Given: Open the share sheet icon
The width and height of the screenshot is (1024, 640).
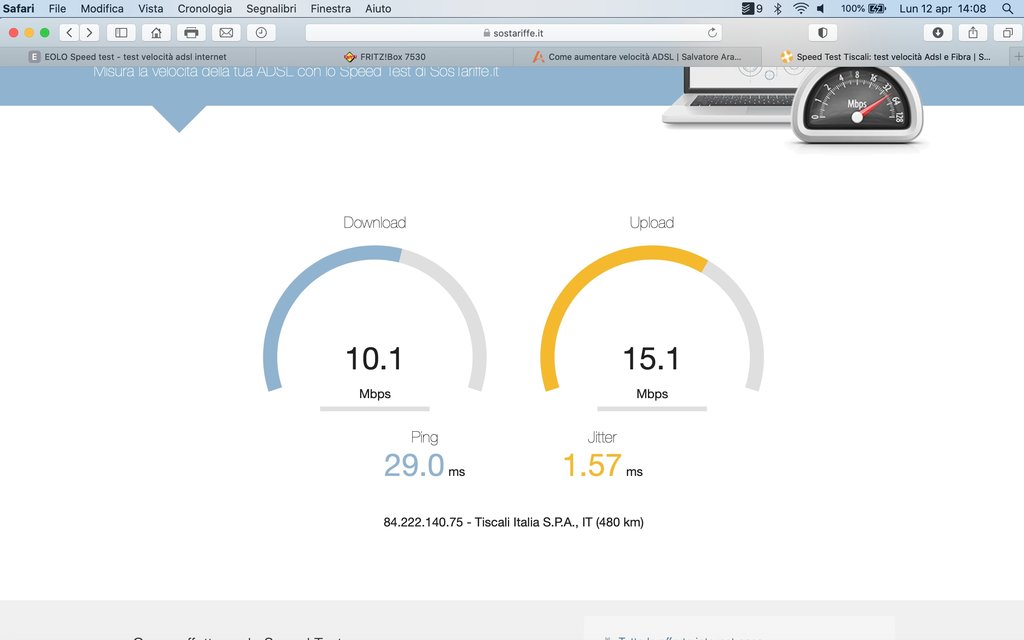Looking at the screenshot, I should pyautogui.click(x=972, y=33).
